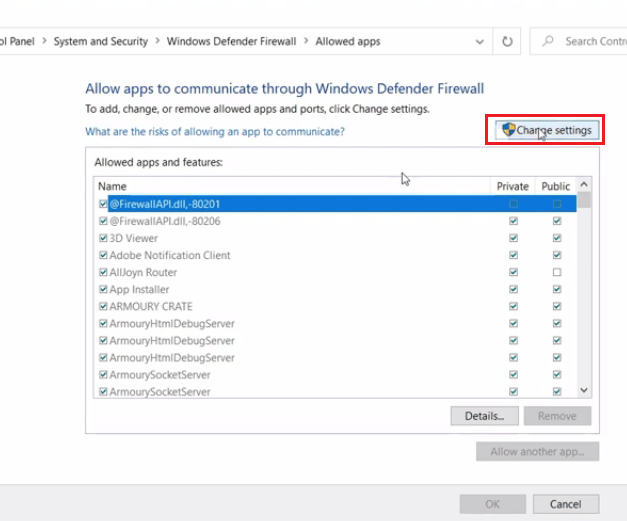Open the address bar history dropdown
627x521 pixels.
click(479, 42)
